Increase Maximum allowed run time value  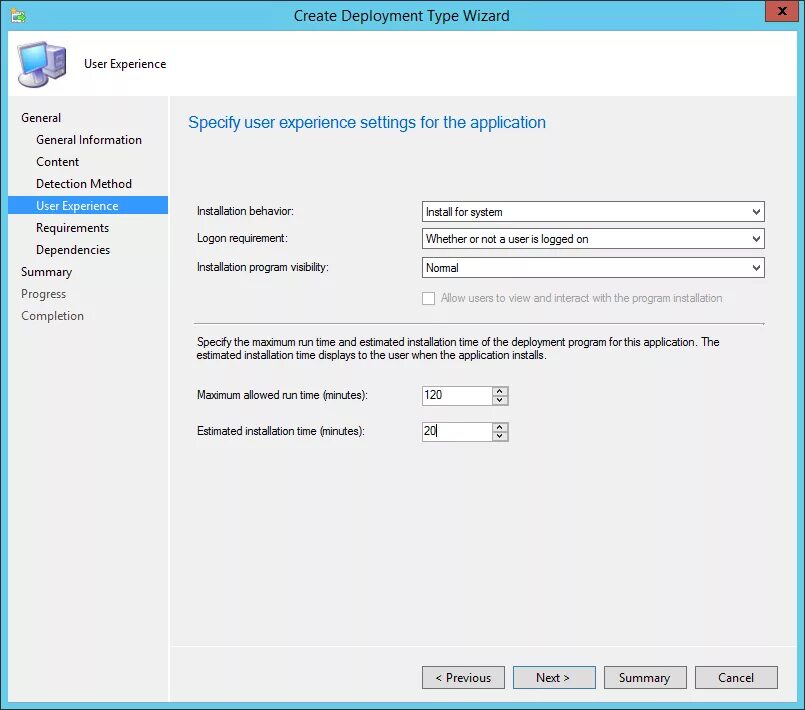(x=500, y=391)
